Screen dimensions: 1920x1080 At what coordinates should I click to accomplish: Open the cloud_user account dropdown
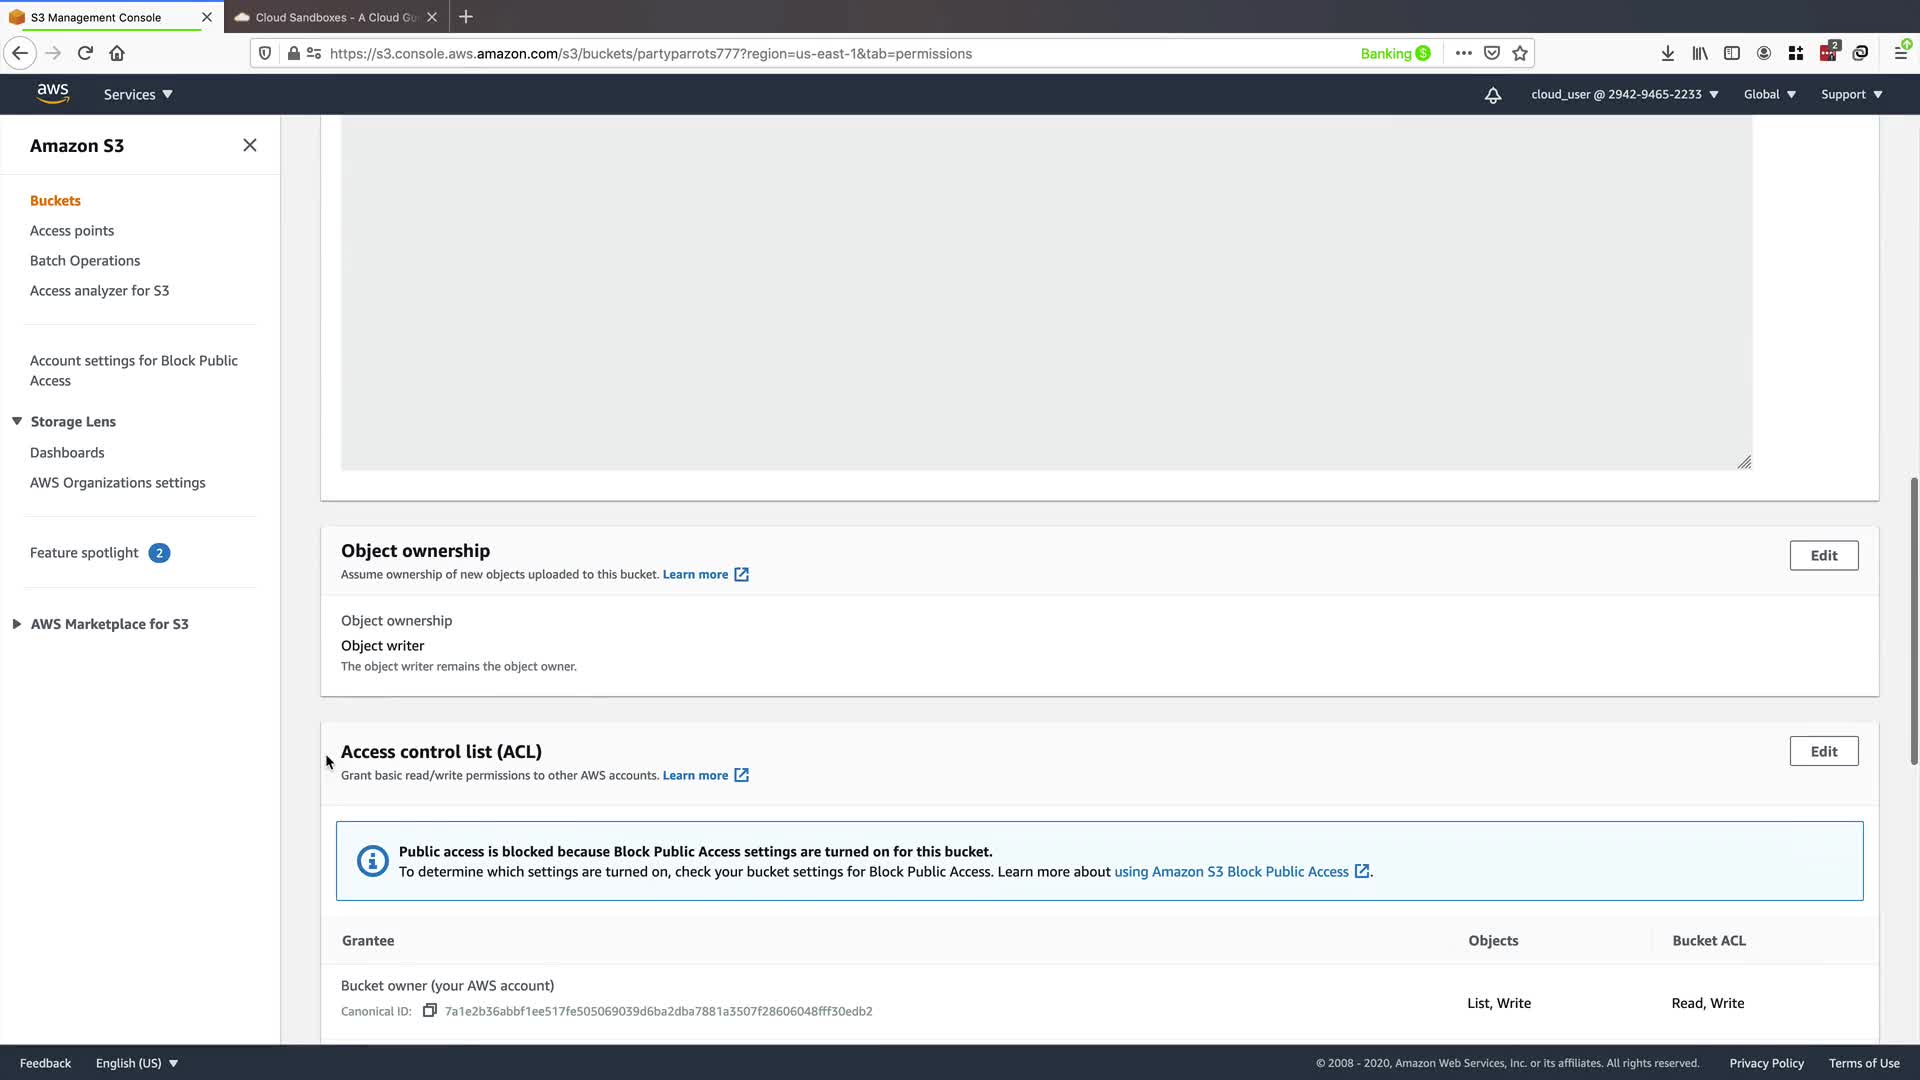click(x=1624, y=94)
